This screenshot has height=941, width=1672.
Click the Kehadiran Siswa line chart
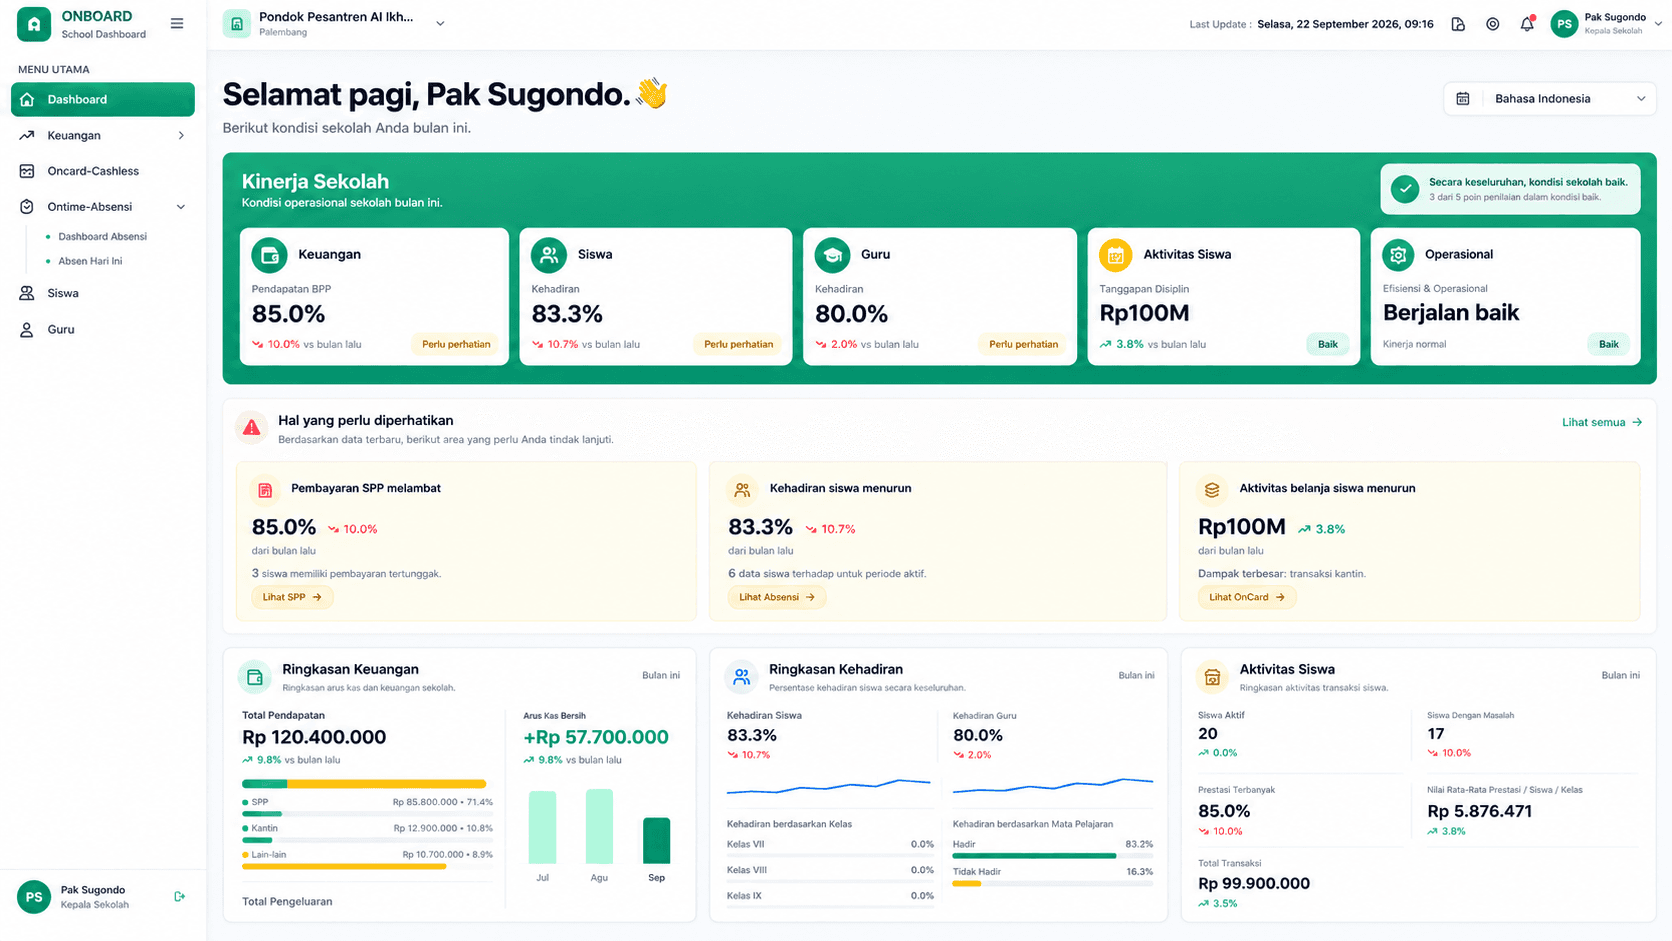(x=829, y=787)
